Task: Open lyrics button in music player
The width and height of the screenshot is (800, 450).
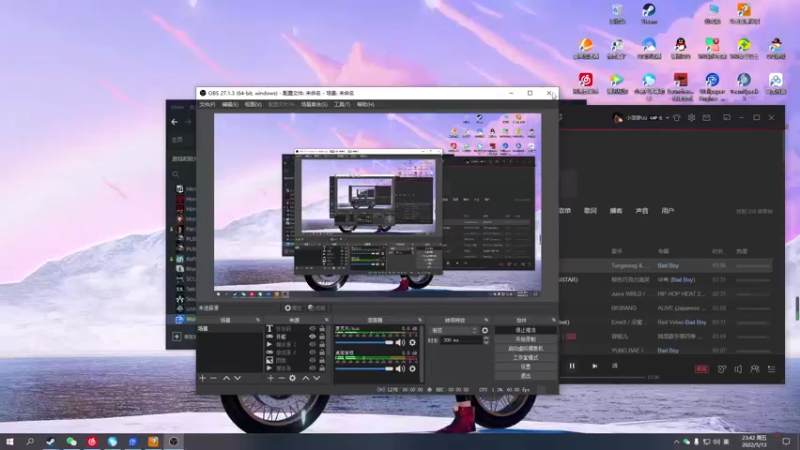Action: click(615, 366)
